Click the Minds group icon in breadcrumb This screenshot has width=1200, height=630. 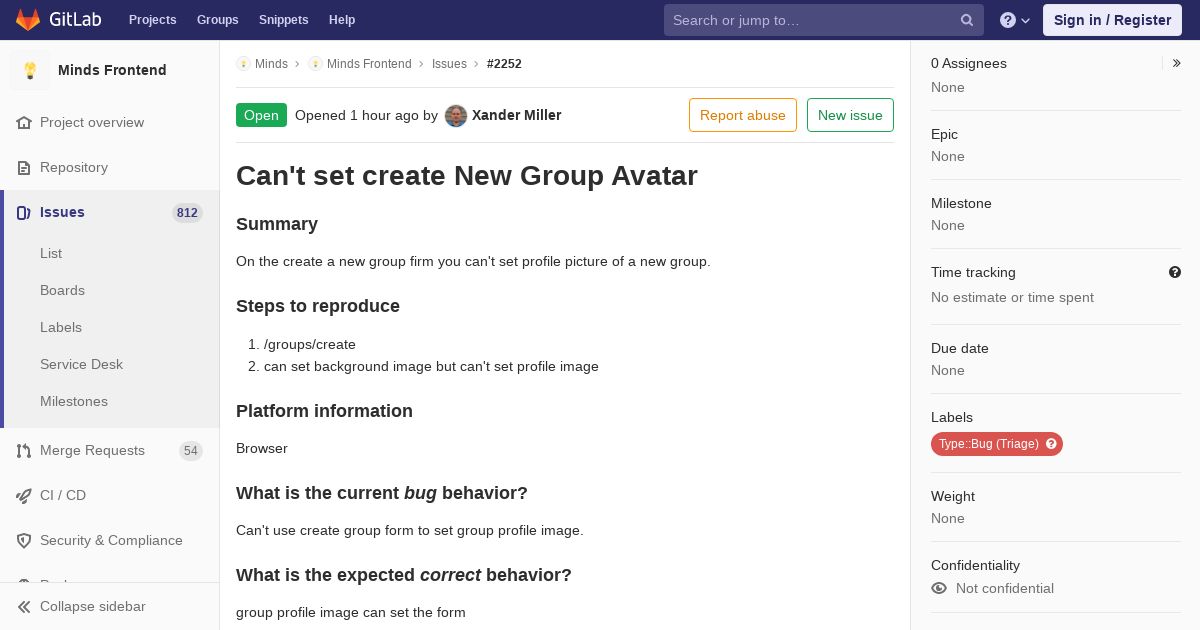click(243, 64)
